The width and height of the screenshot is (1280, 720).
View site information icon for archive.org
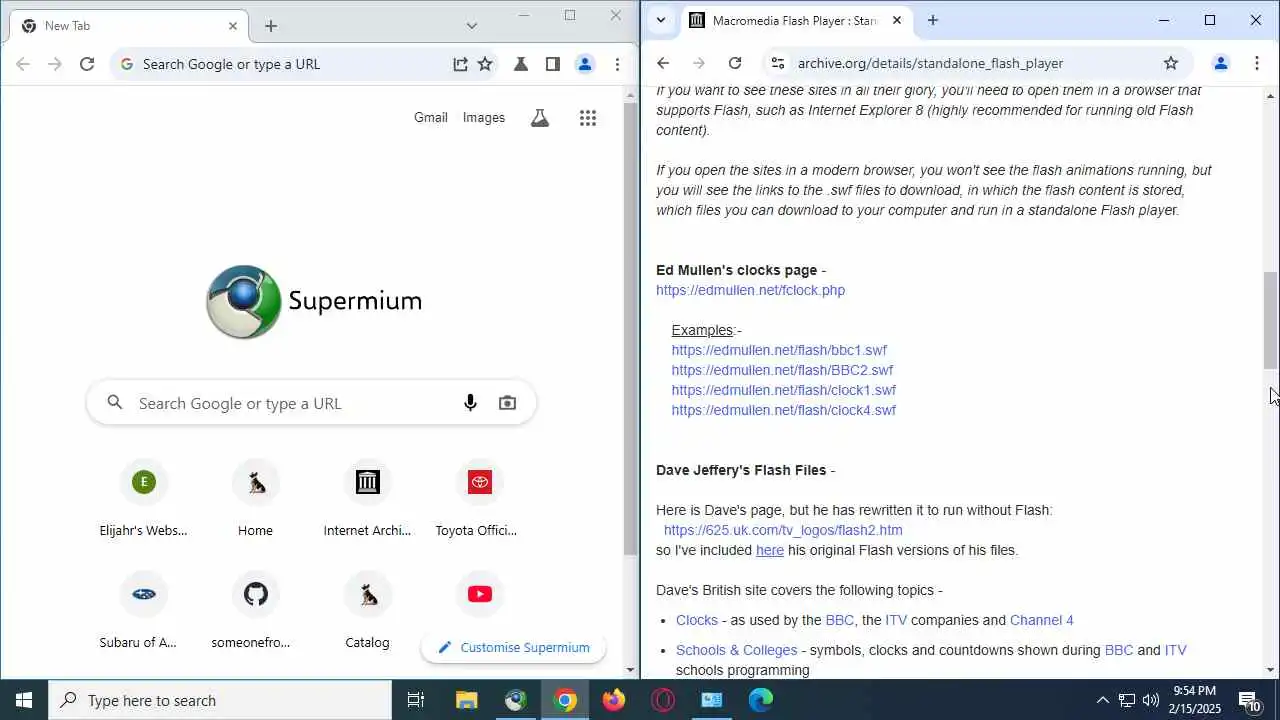(777, 63)
